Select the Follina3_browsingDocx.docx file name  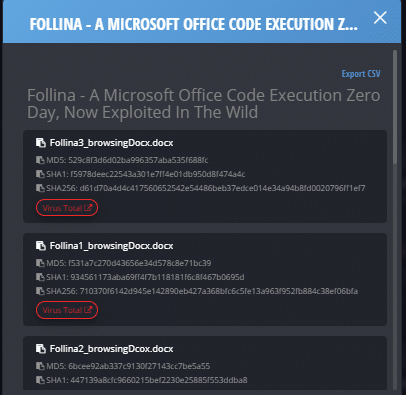point(111,143)
